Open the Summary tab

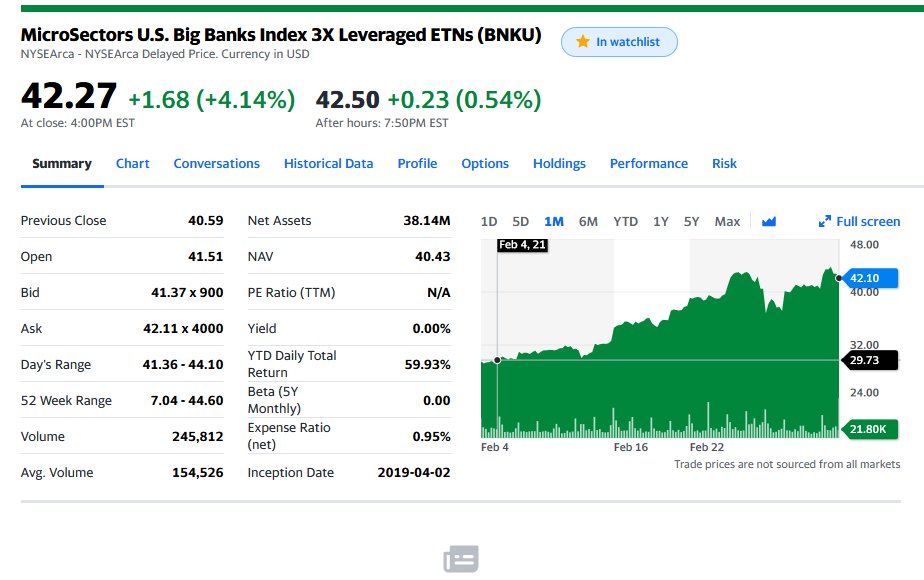[x=62, y=163]
